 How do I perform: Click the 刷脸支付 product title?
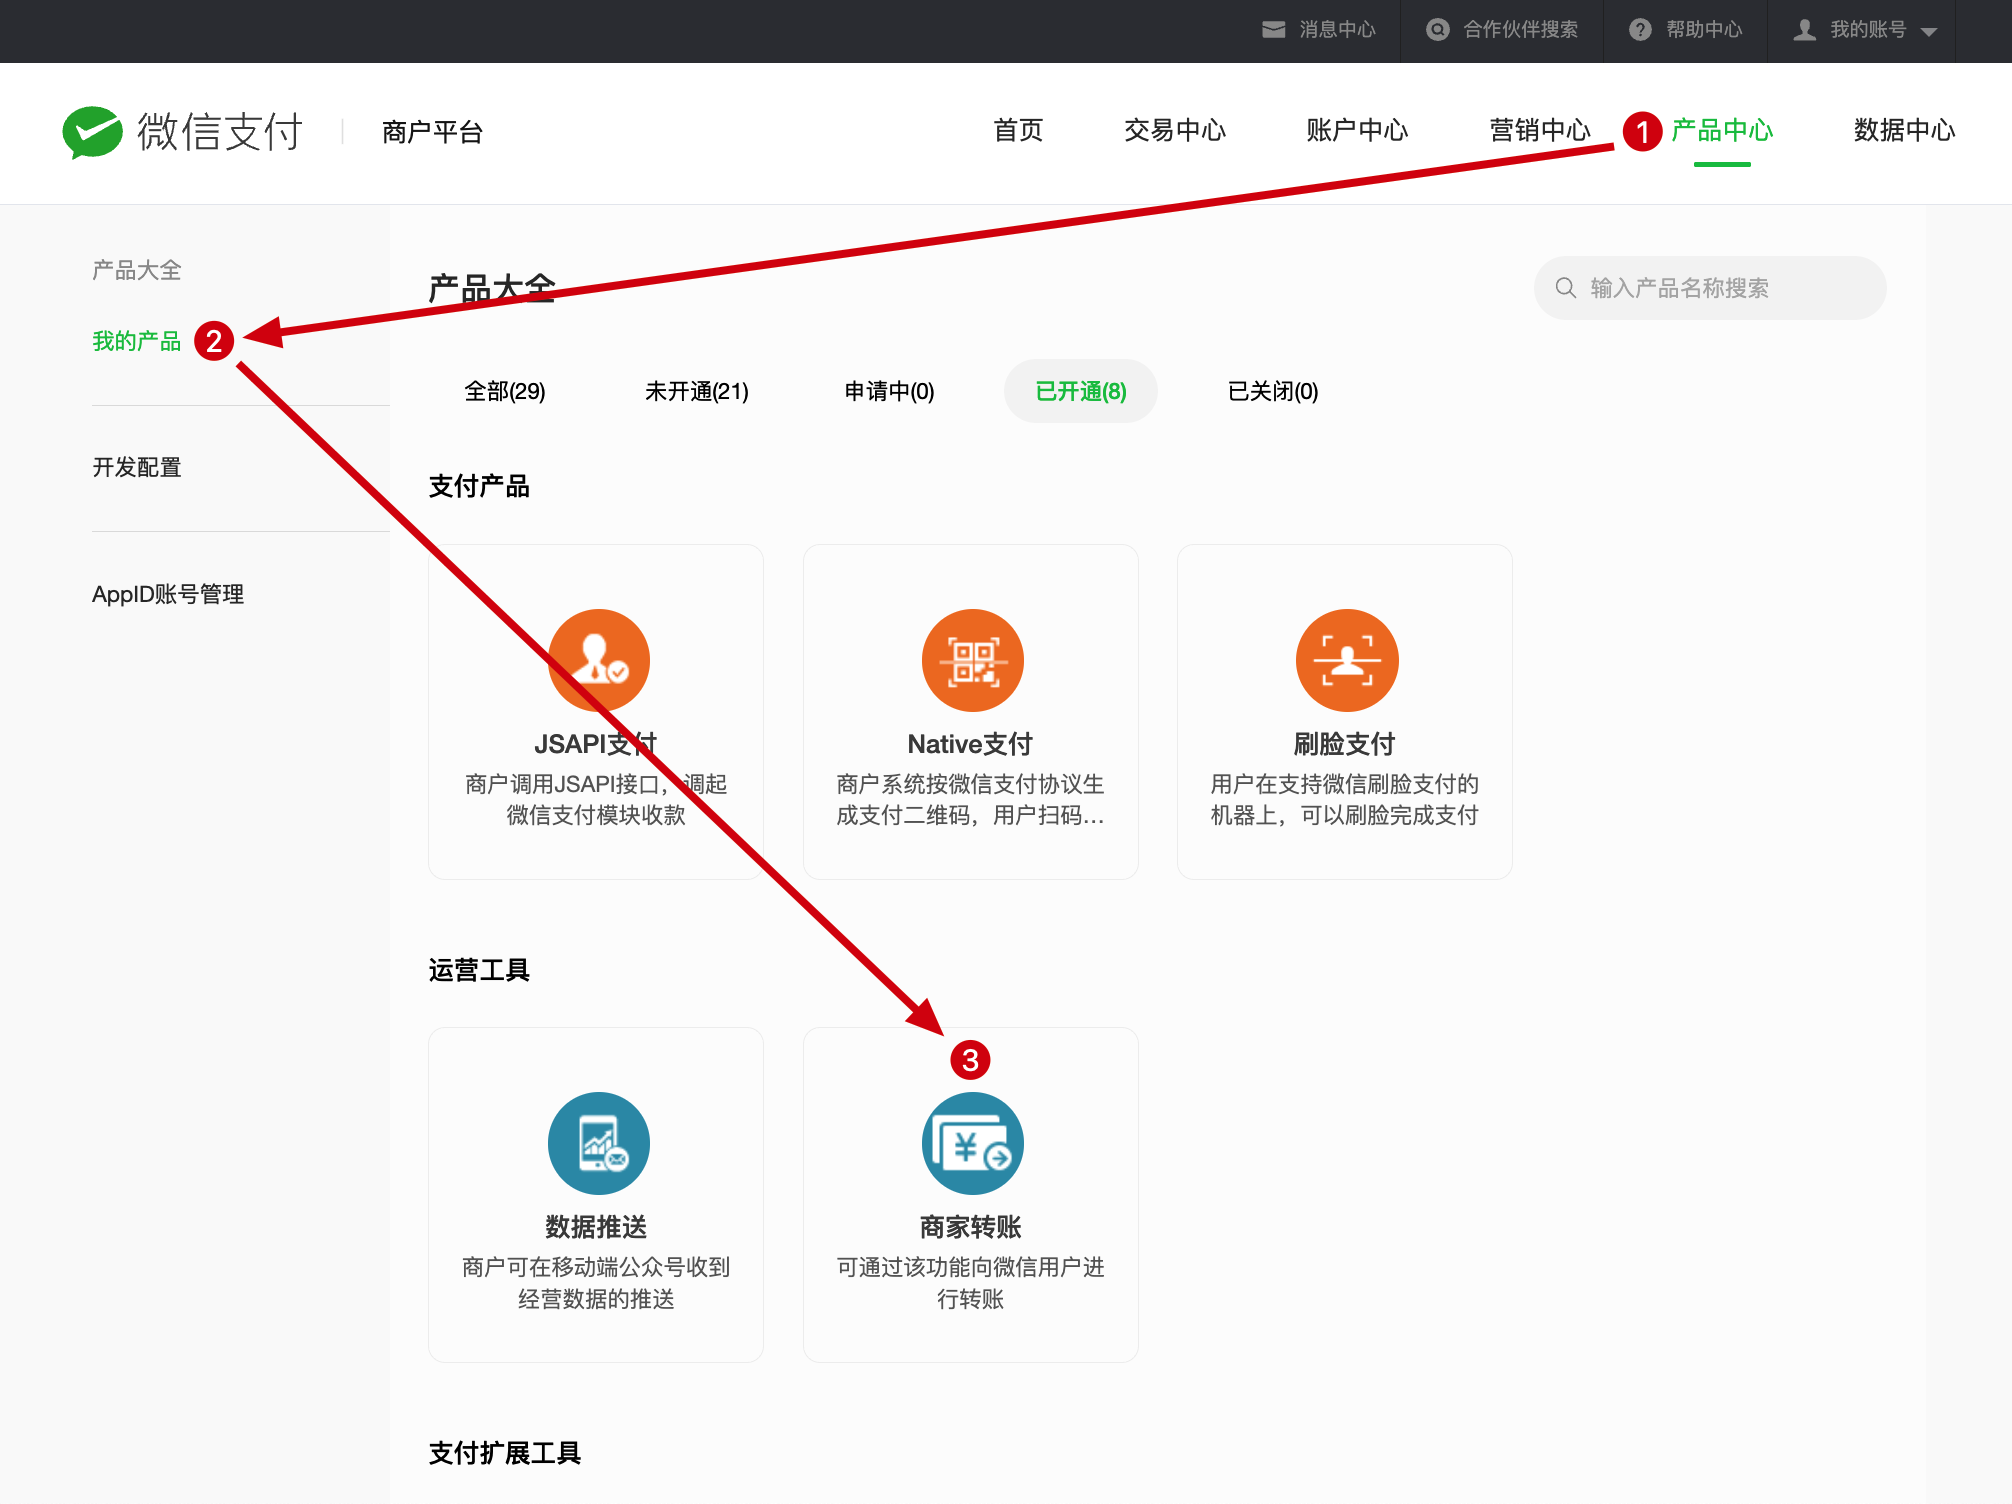coord(1344,744)
